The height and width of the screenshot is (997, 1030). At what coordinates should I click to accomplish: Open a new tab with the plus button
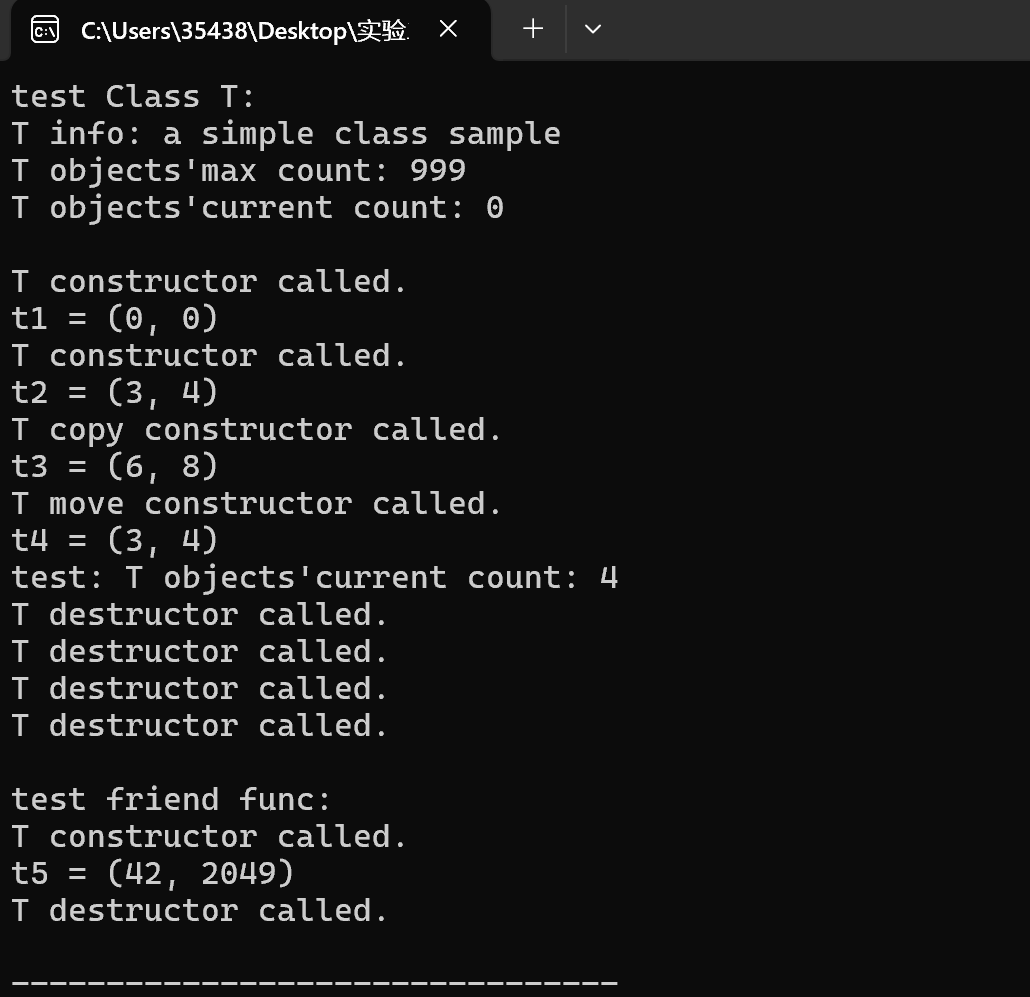[x=533, y=30]
